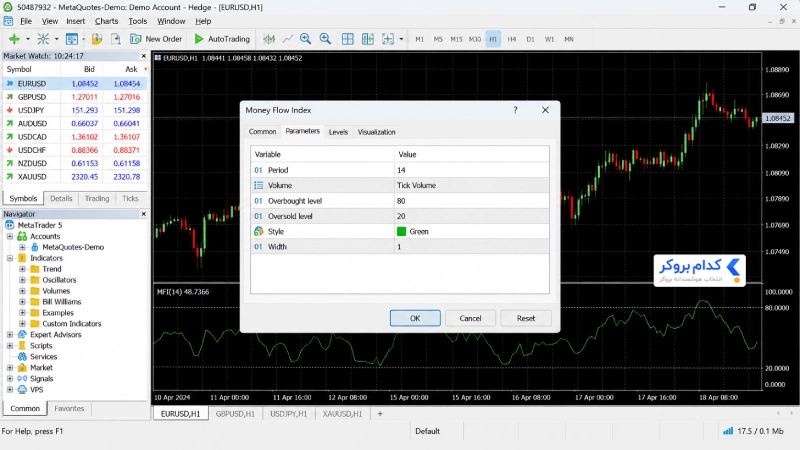Open the new chart dropdown arrow

(x=28, y=39)
